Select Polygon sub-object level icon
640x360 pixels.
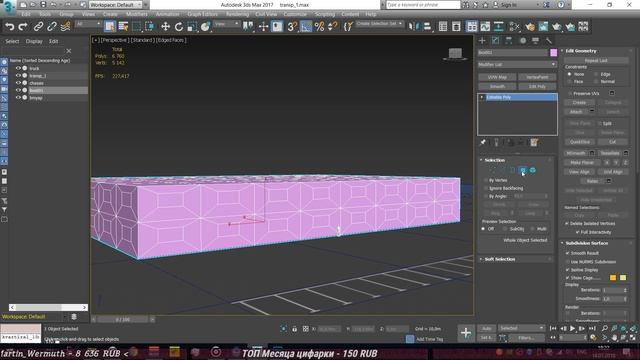tap(523, 170)
